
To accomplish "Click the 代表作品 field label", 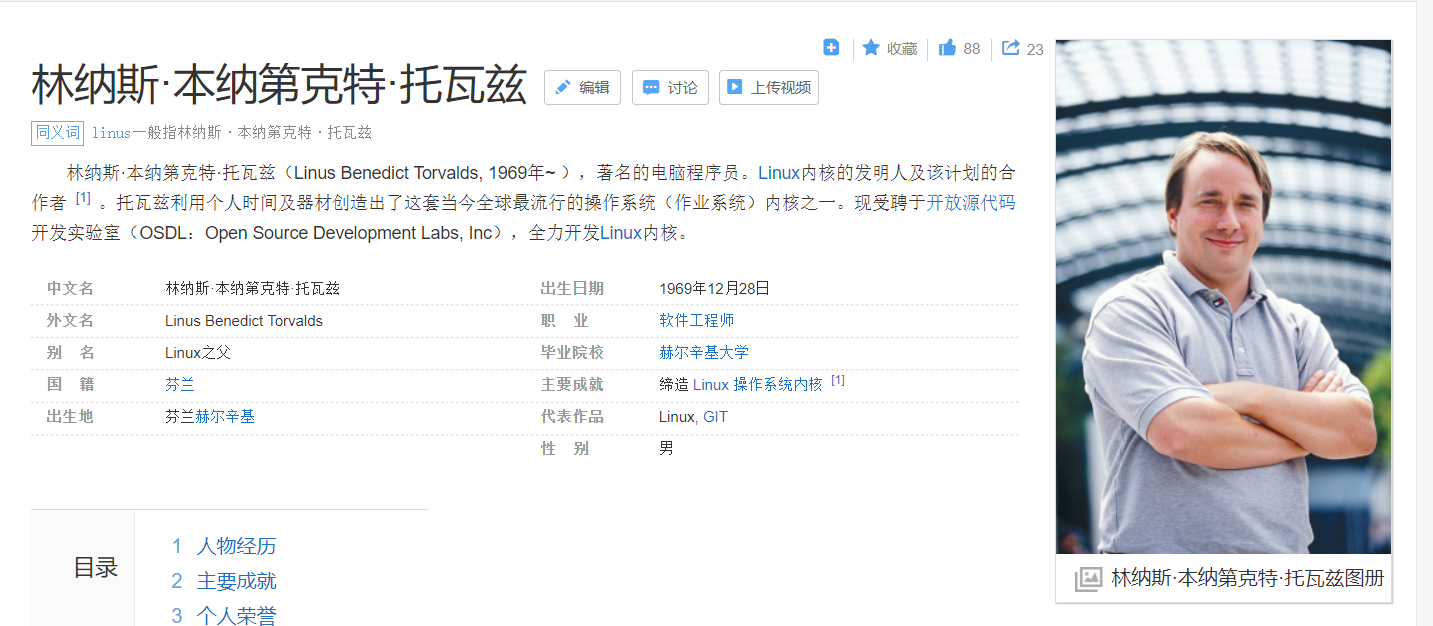I will point(572,416).
